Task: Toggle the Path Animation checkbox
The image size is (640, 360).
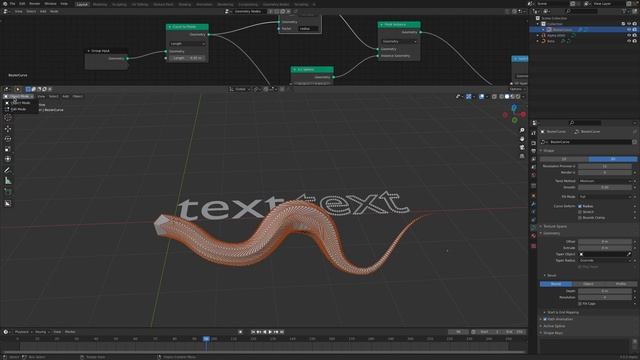Action: (x=545, y=319)
